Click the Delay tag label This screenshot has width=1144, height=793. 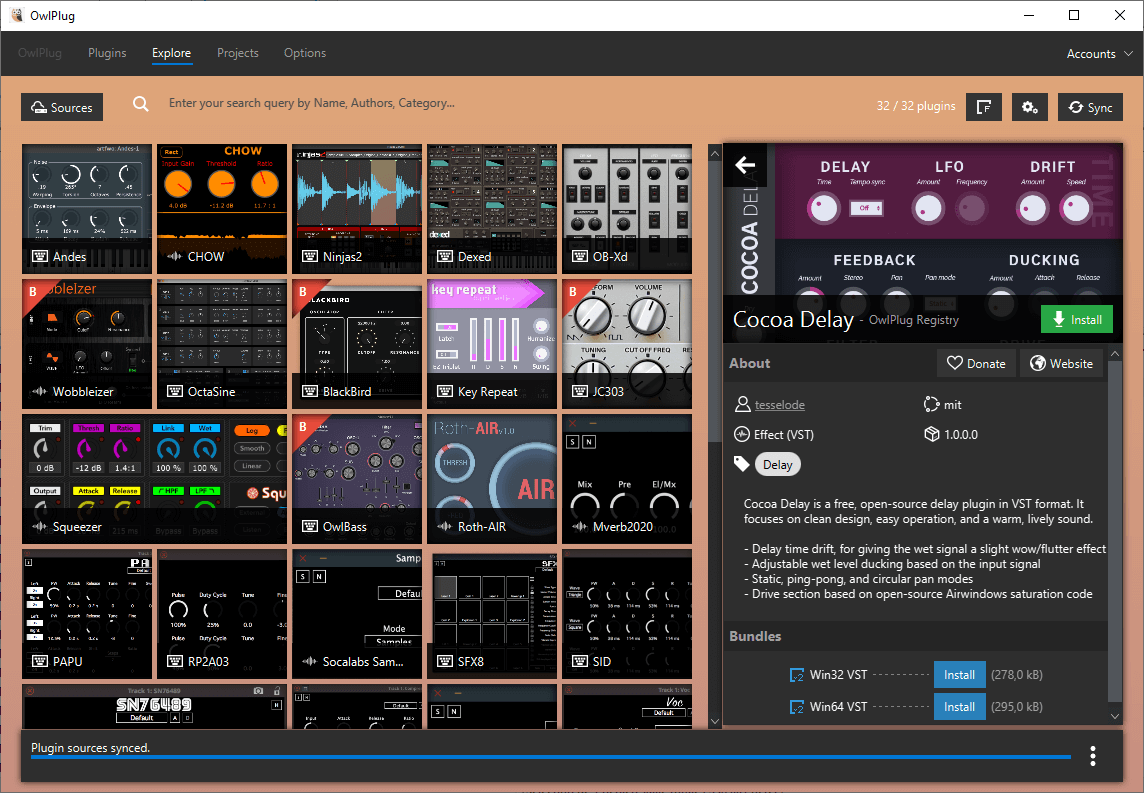tap(777, 464)
